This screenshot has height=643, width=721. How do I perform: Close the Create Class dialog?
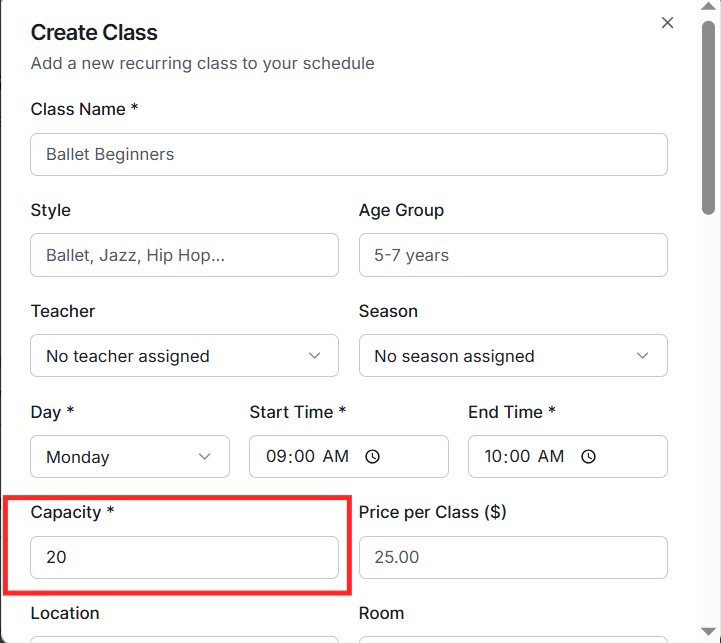668,23
